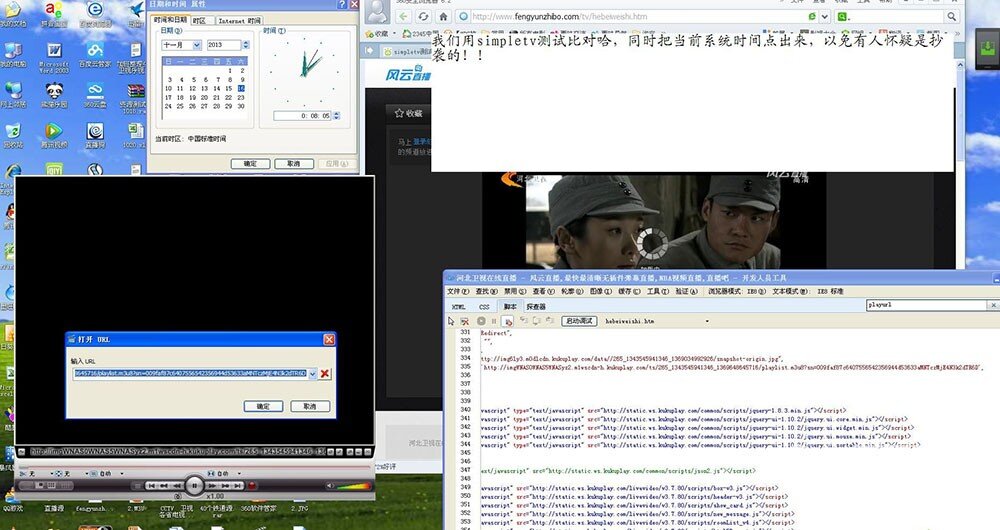Open 360云盘 desktop icon

point(95,94)
